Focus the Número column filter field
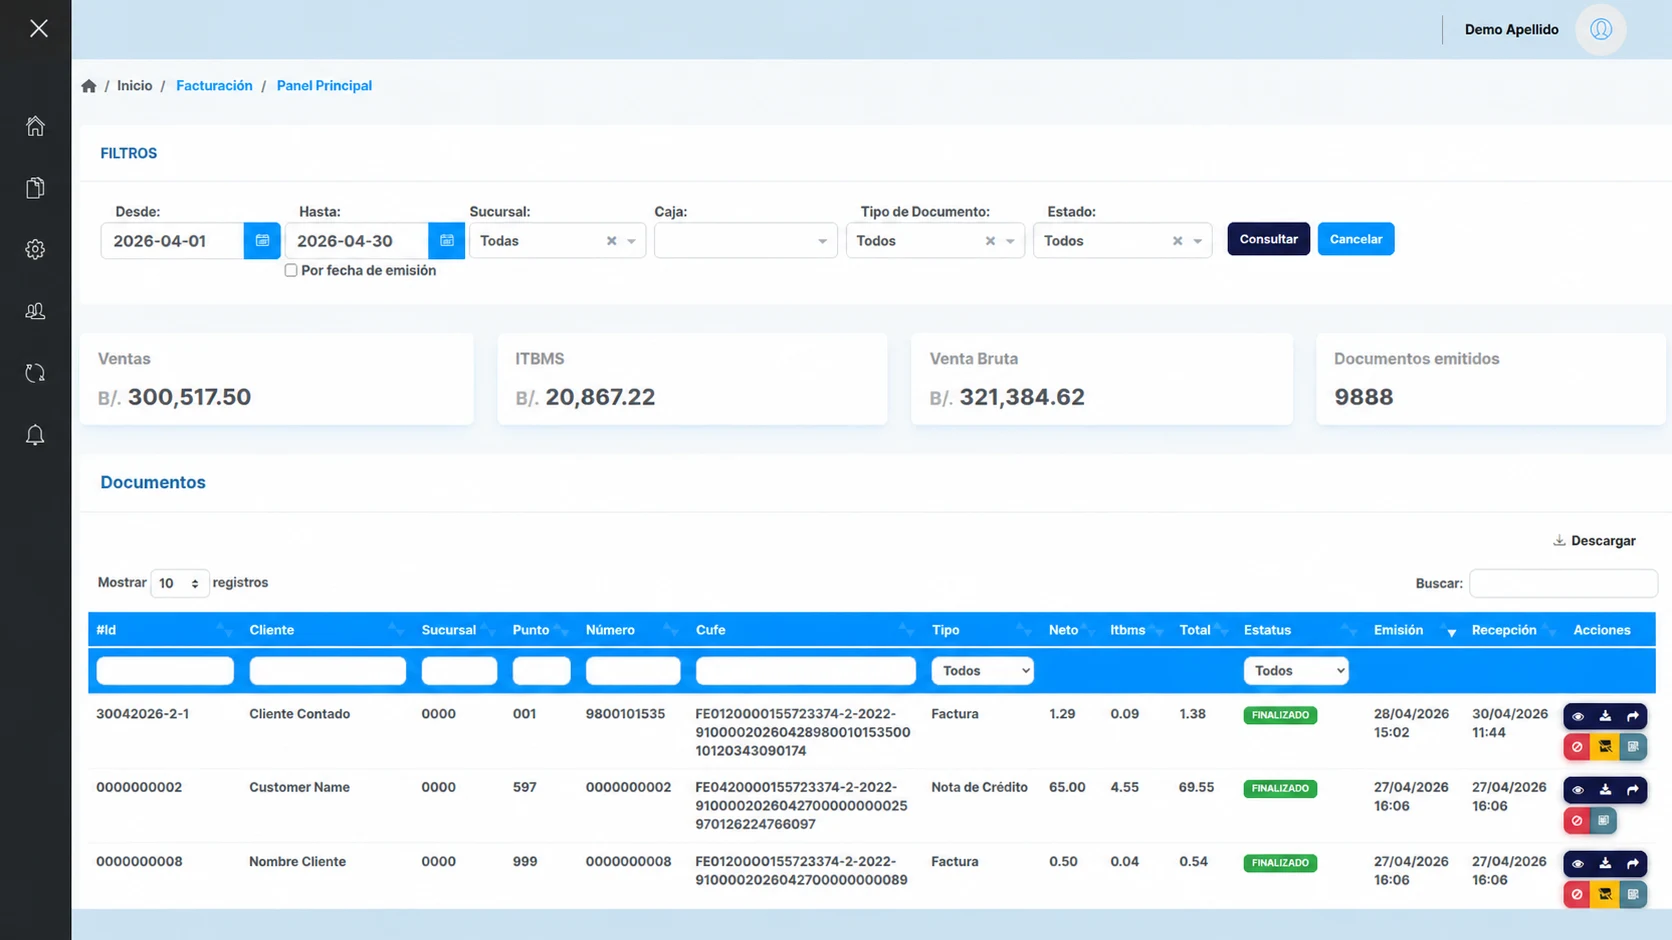The image size is (1672, 940). 633,671
